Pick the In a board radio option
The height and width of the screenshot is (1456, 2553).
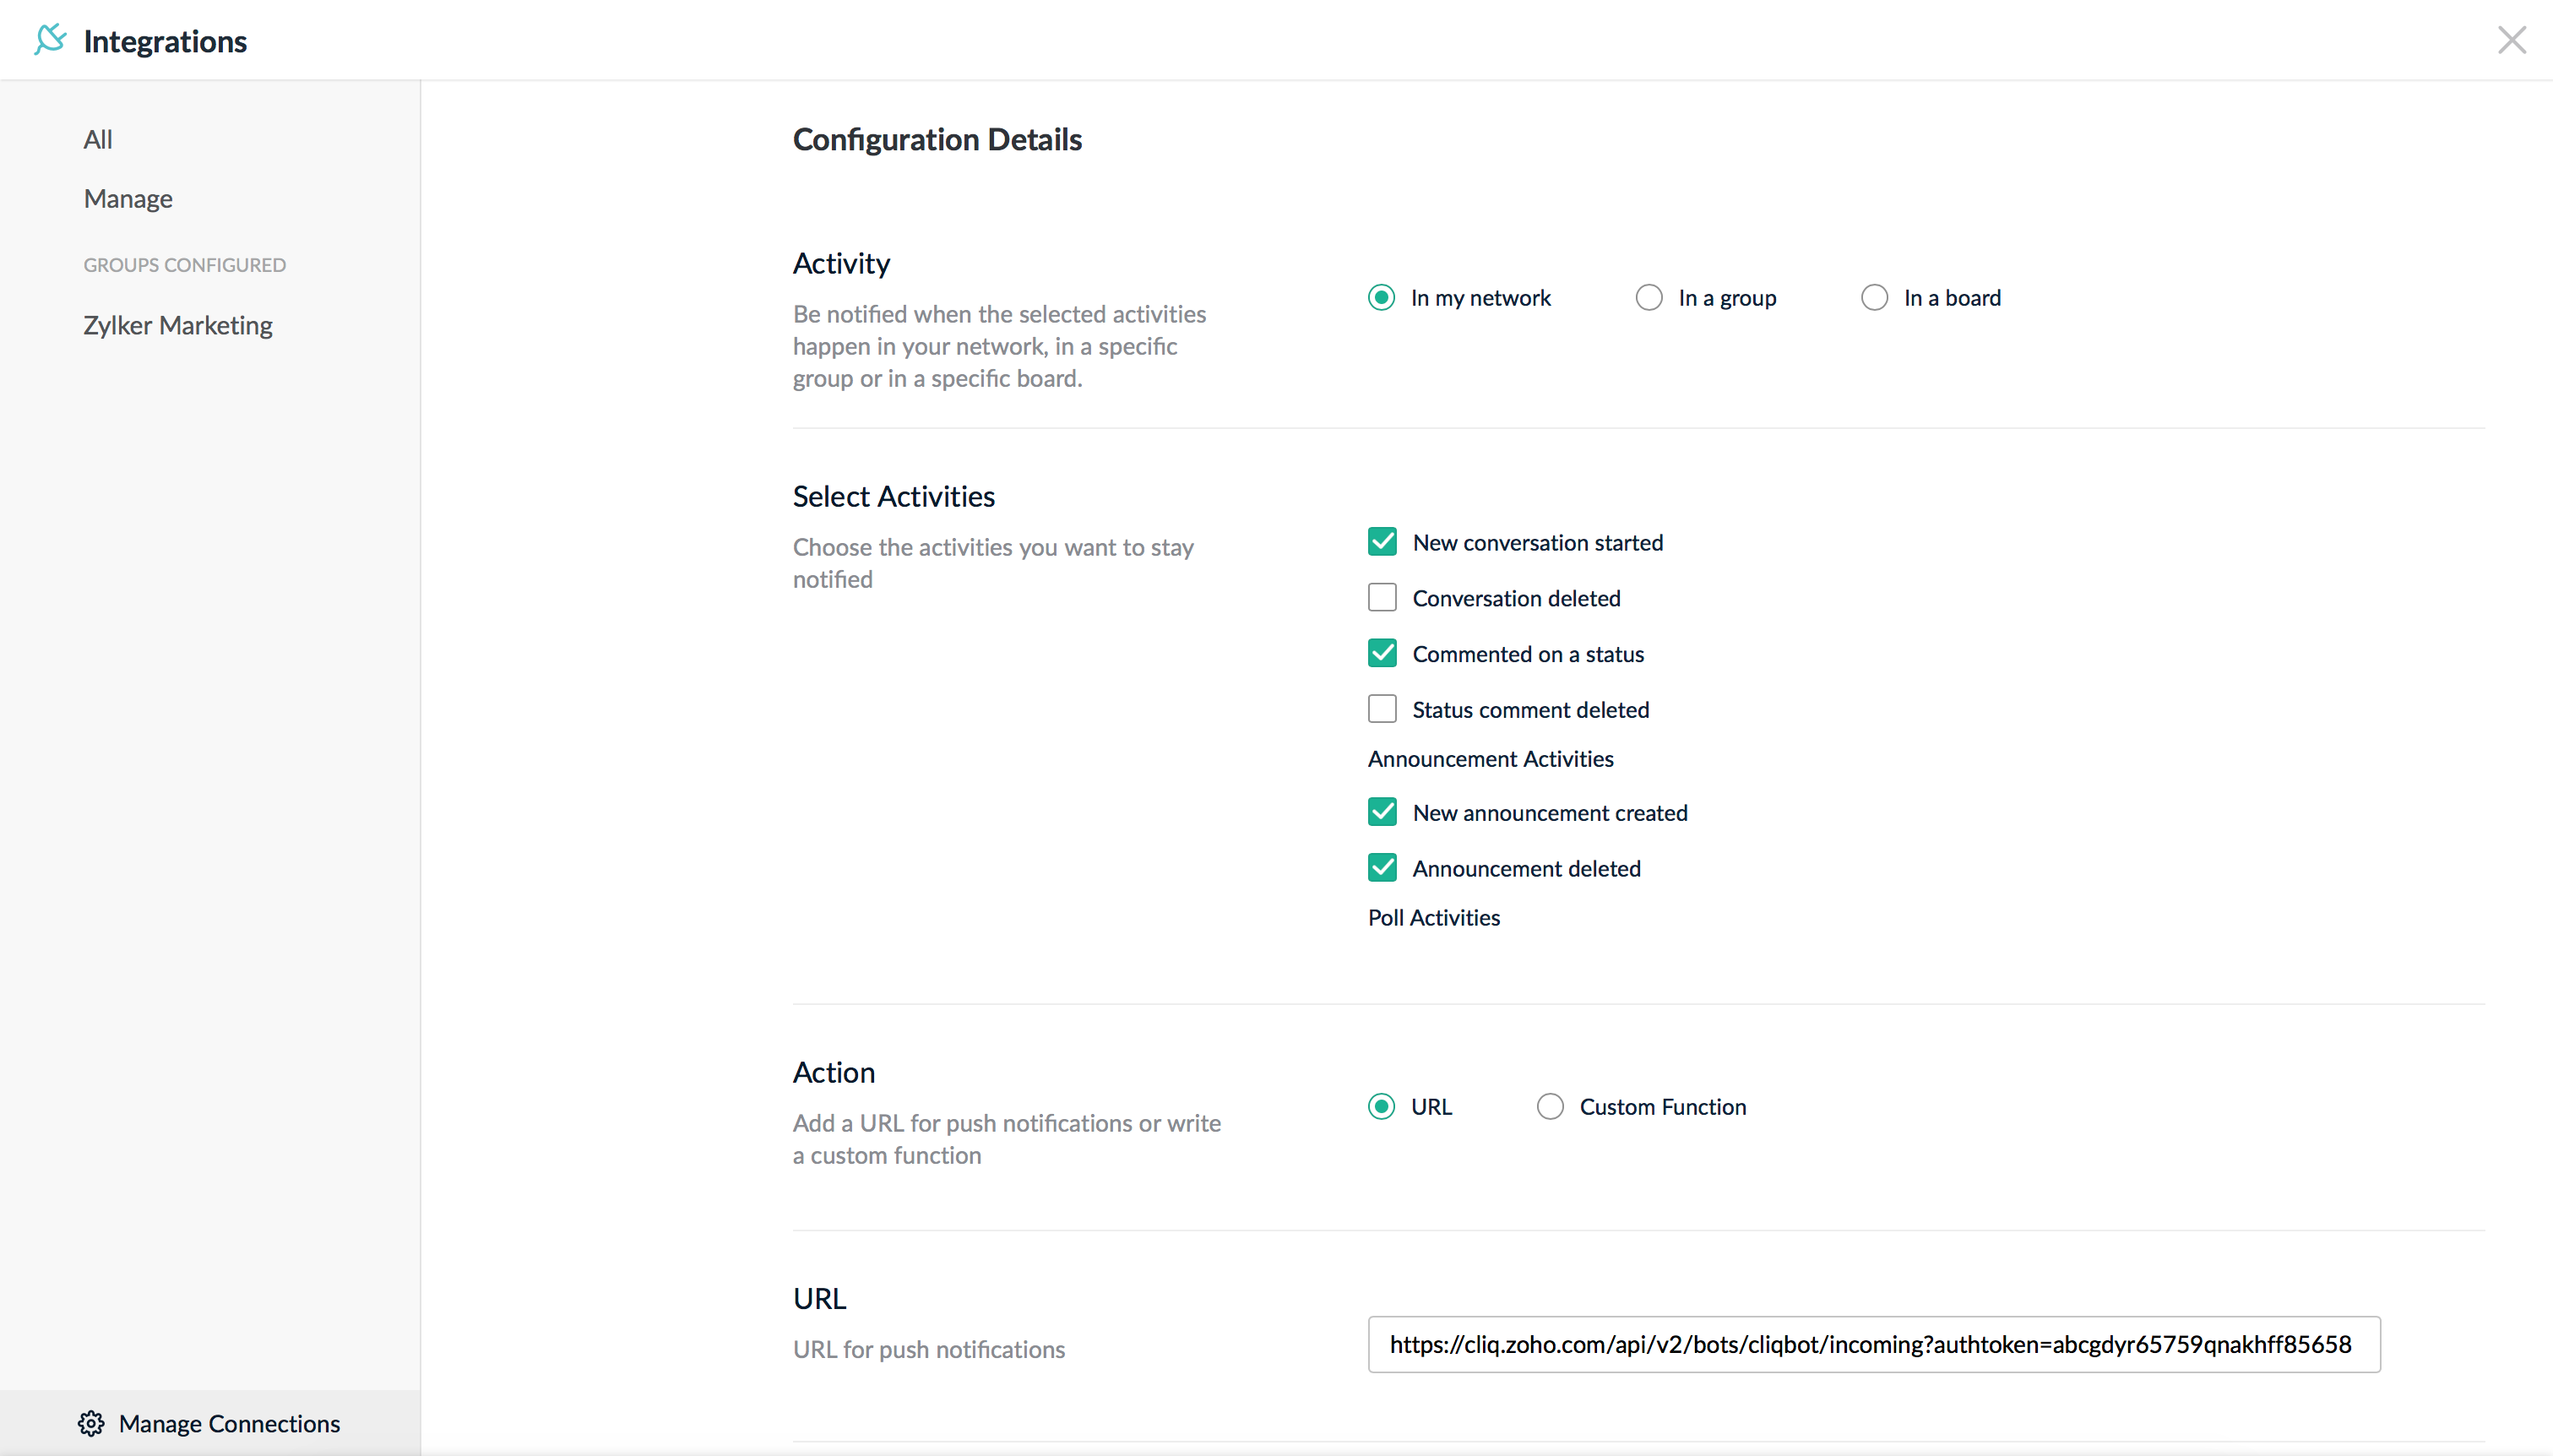[x=1875, y=298]
